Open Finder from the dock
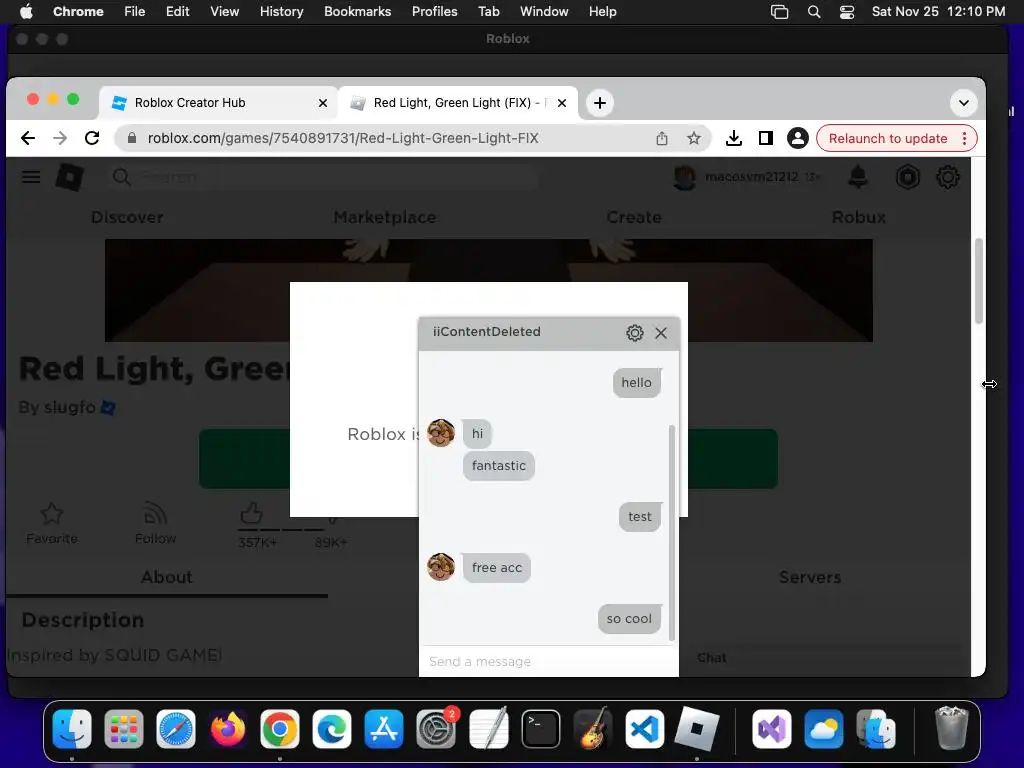The height and width of the screenshot is (768, 1024). tap(72, 729)
